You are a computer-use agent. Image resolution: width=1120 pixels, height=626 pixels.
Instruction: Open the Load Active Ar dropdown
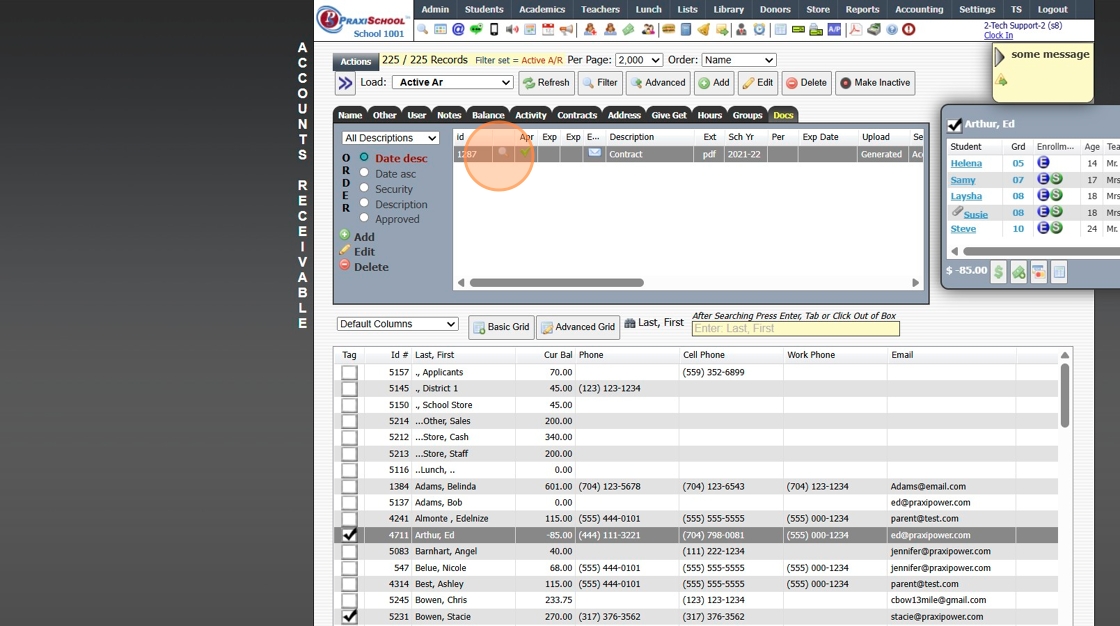pos(453,82)
